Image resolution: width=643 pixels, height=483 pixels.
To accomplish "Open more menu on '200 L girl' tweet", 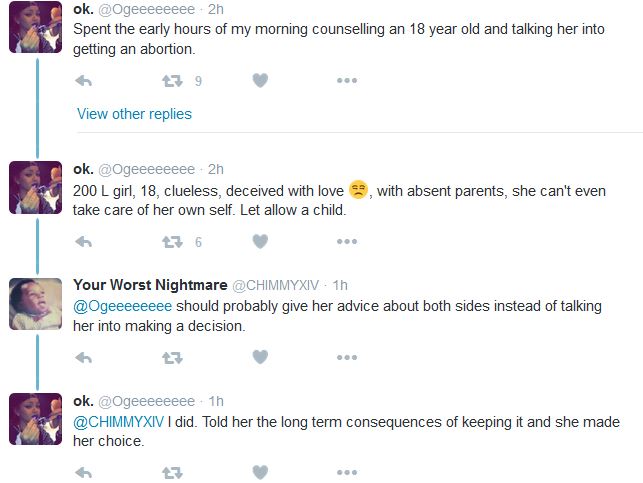I will coord(347,241).
